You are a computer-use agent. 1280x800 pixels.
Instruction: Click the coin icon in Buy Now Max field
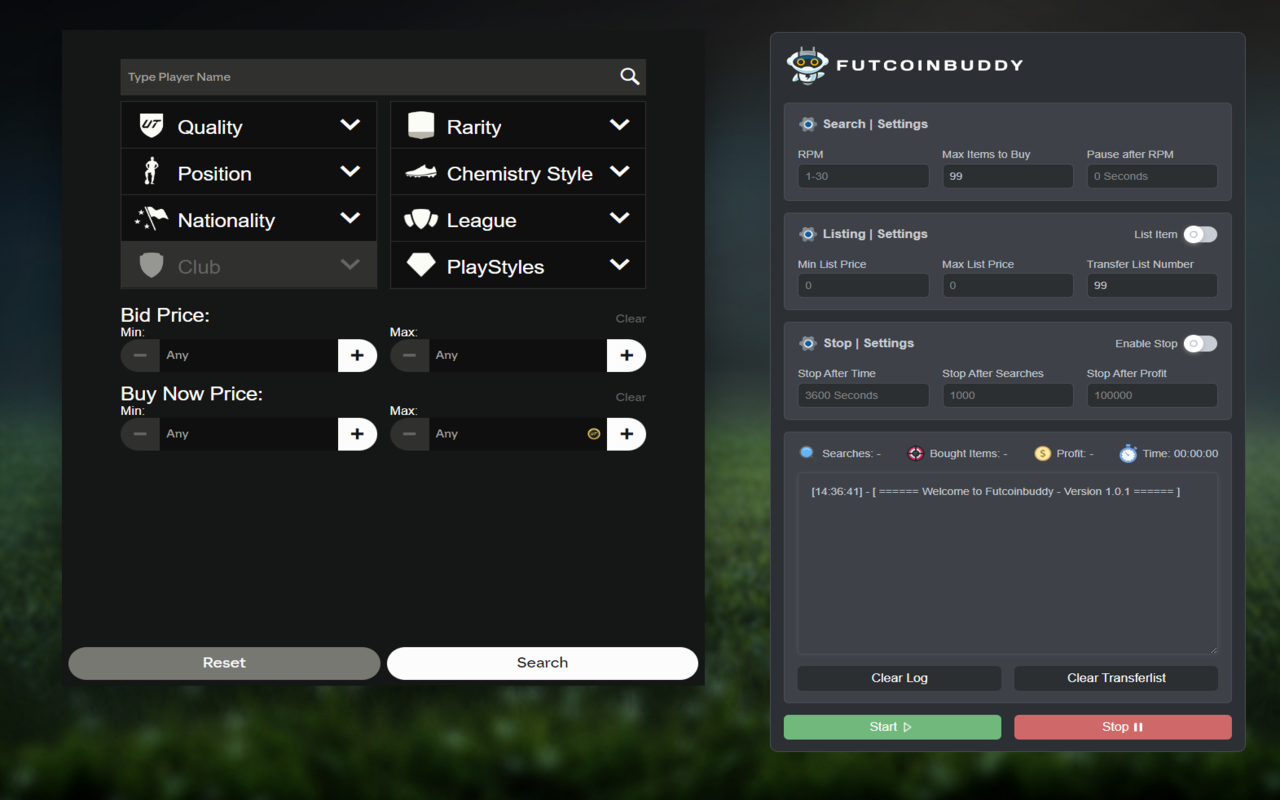click(x=593, y=434)
